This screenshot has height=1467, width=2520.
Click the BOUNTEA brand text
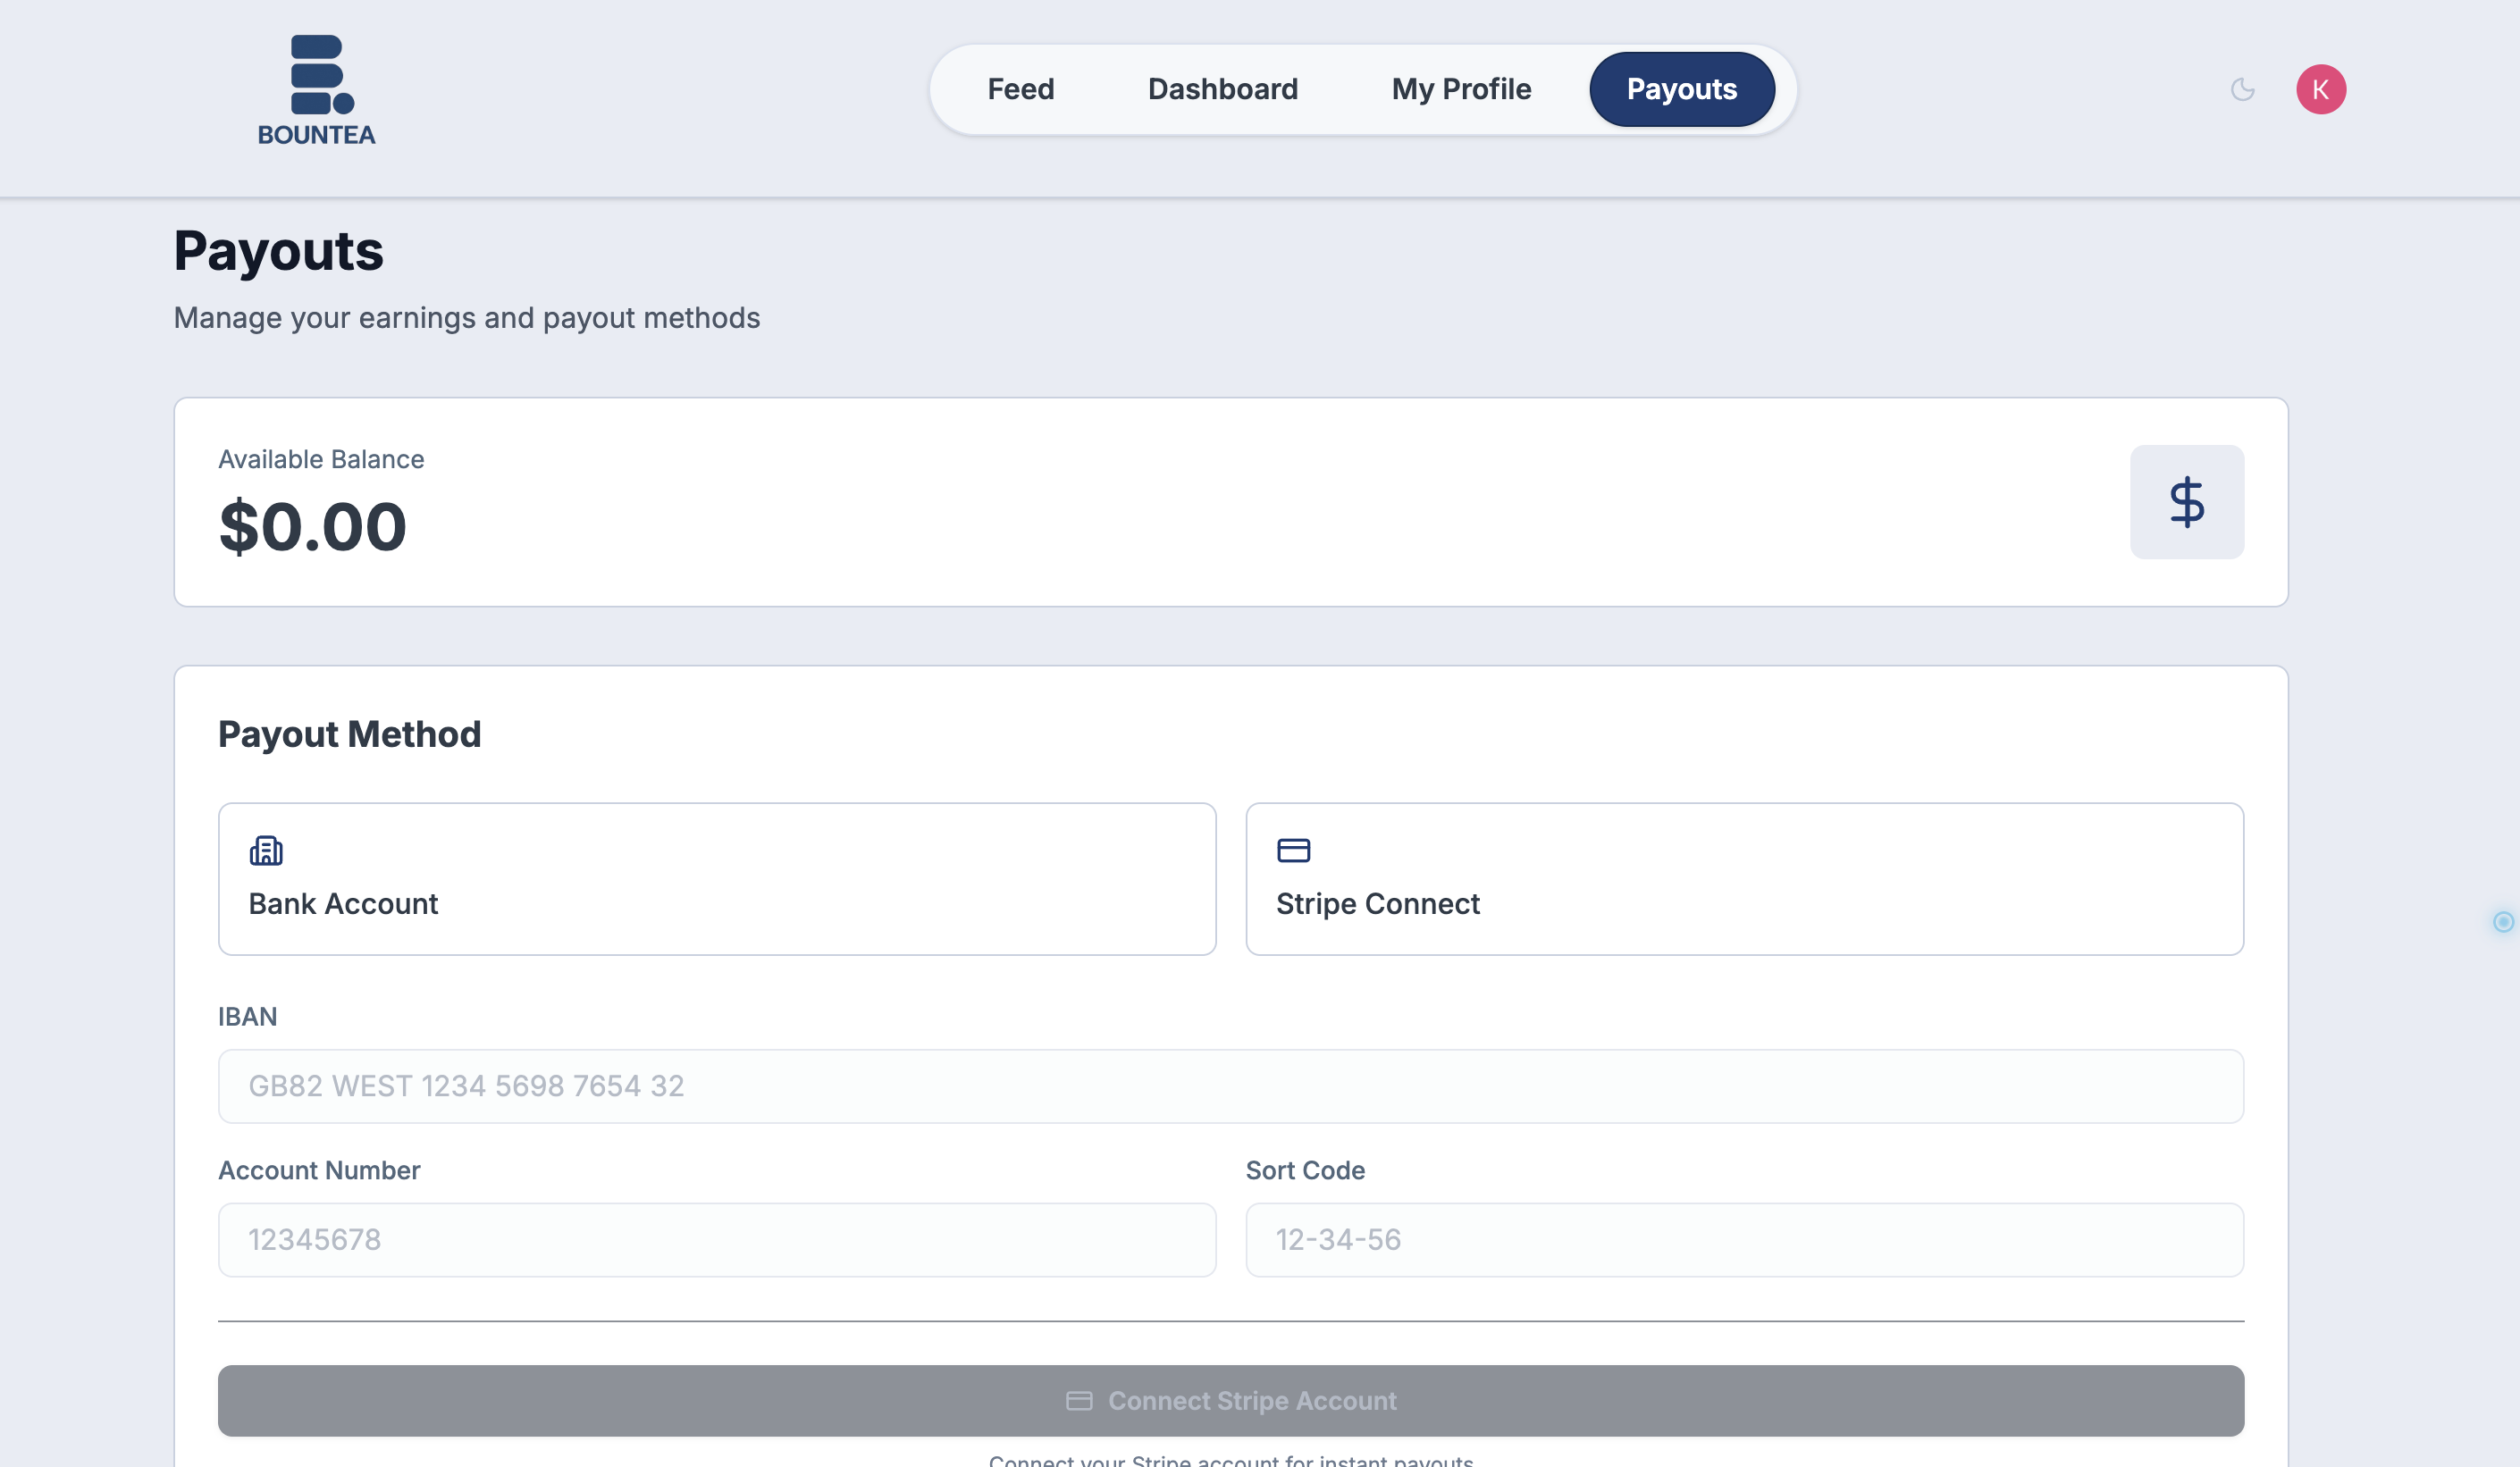click(x=316, y=135)
